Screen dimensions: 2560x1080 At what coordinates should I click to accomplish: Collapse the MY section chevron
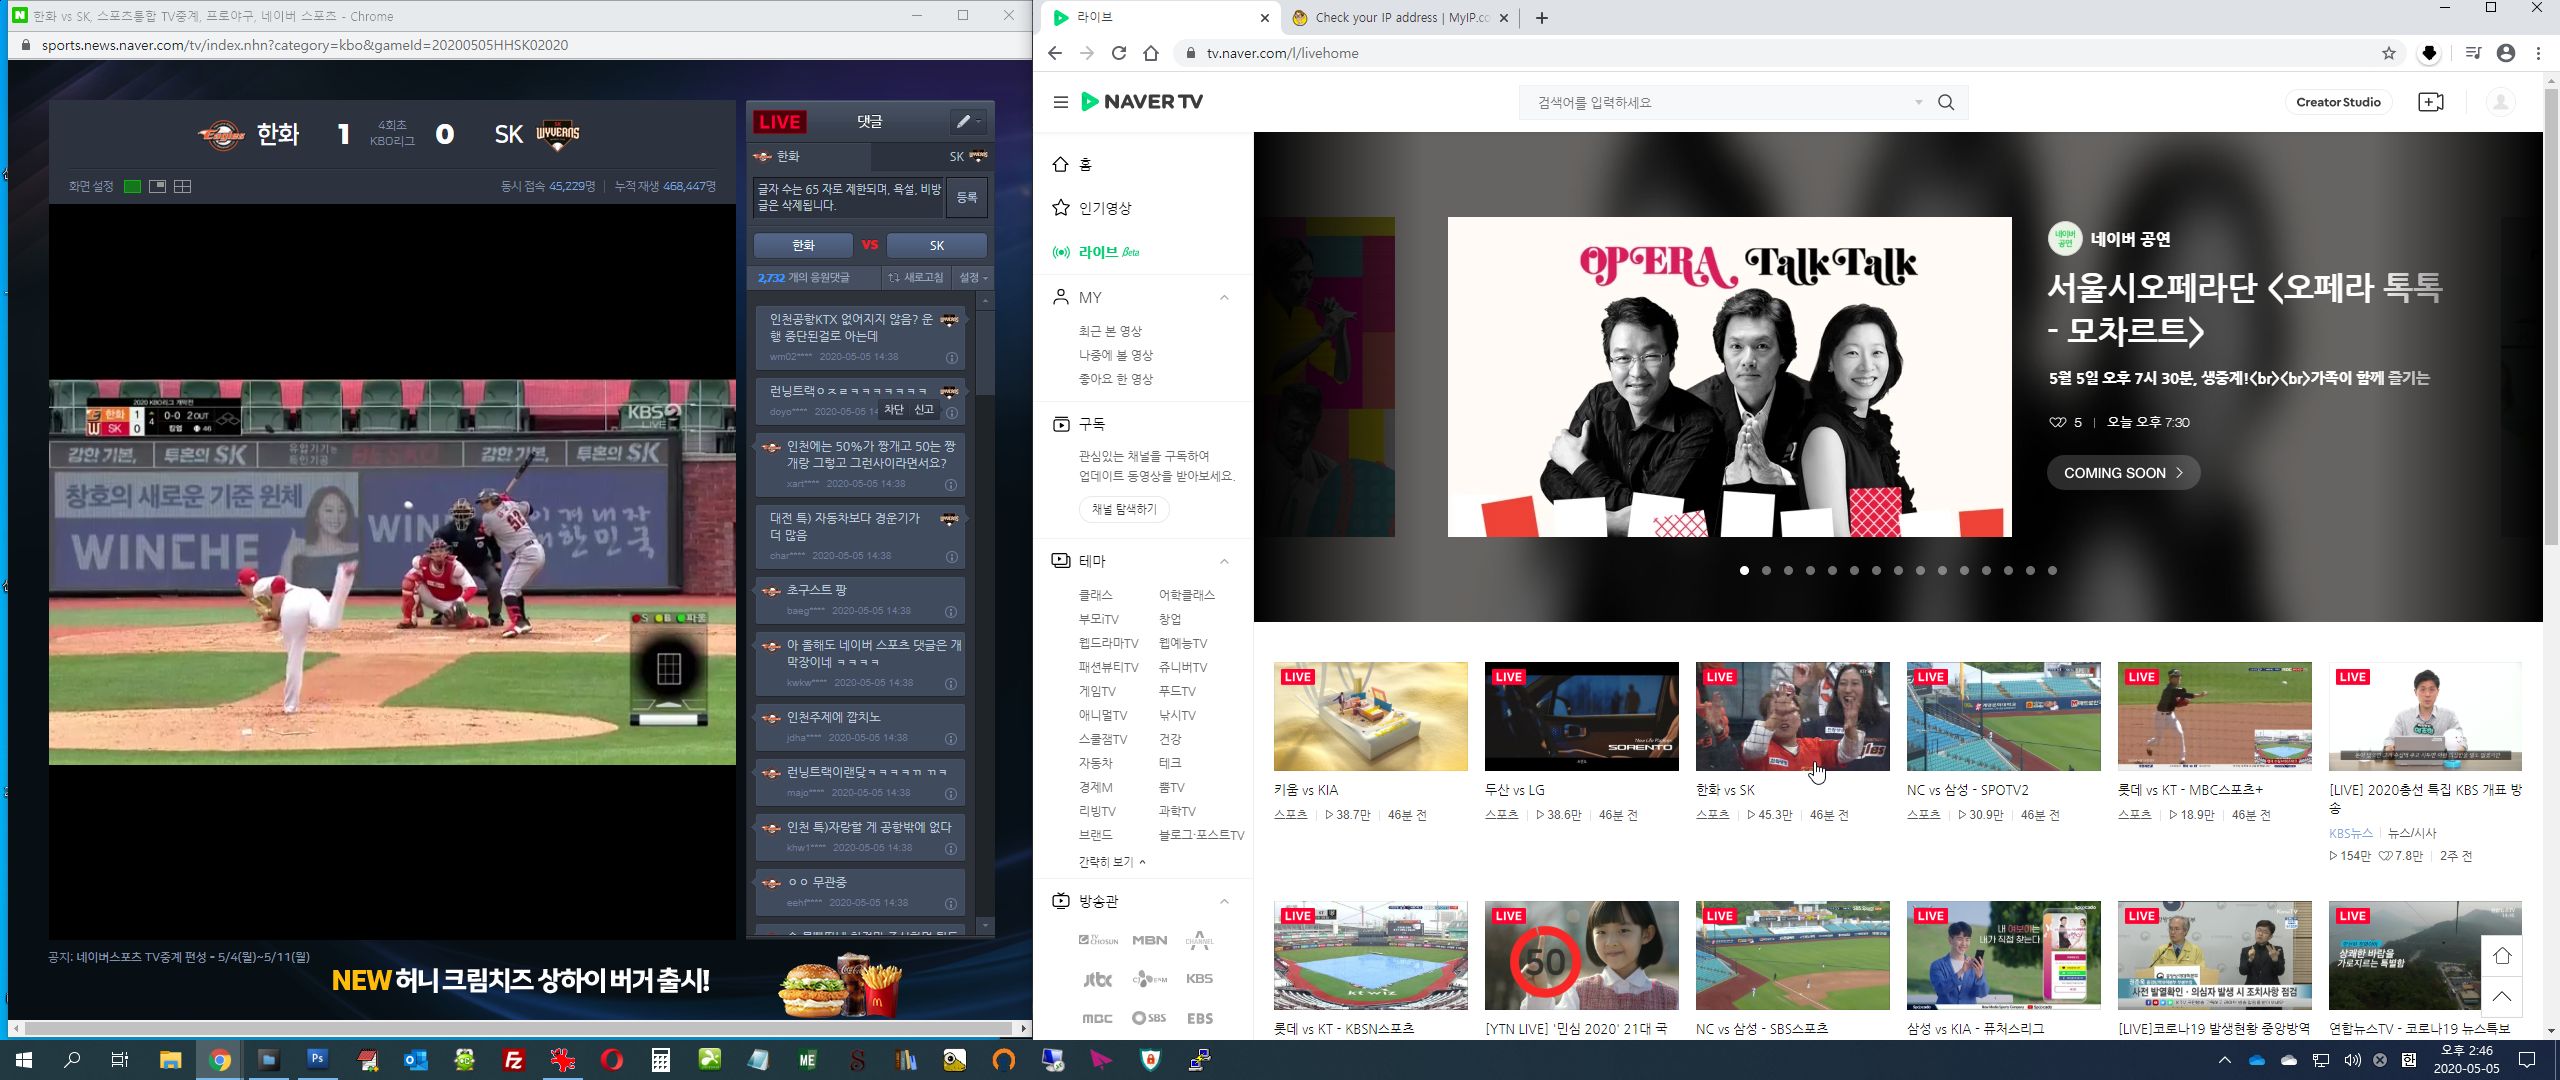point(1224,298)
